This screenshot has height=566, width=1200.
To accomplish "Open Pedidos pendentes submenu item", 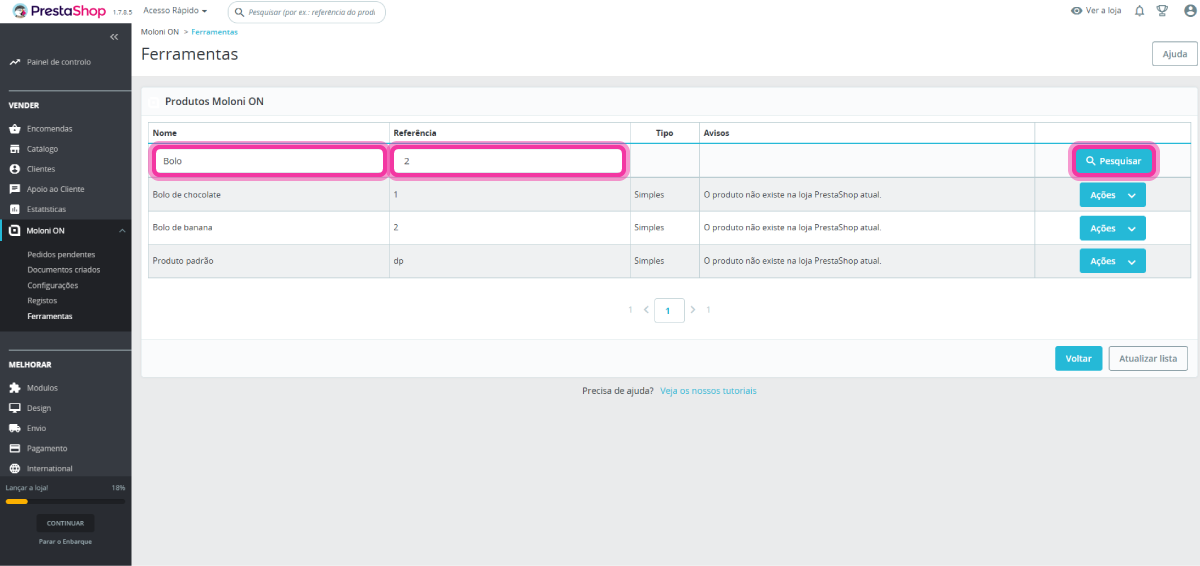I will pos(61,254).
